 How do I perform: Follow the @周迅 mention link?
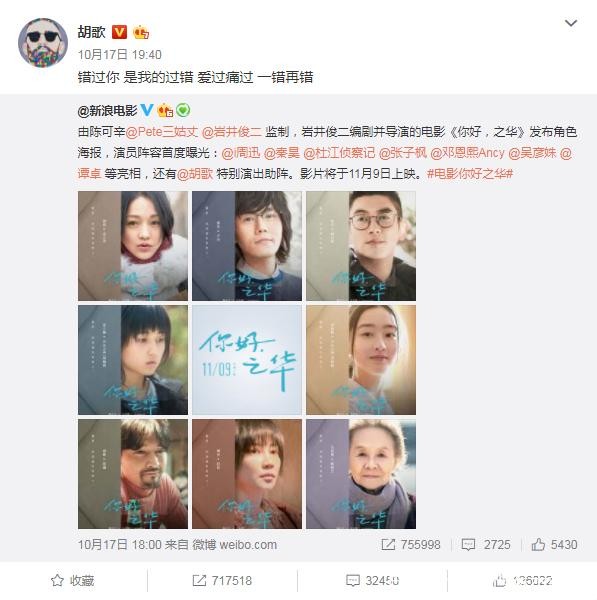[x=241, y=153]
